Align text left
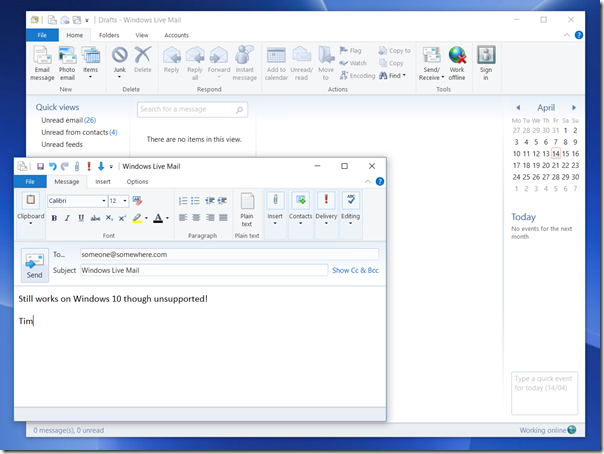The height and width of the screenshot is (454, 604). 183,218
